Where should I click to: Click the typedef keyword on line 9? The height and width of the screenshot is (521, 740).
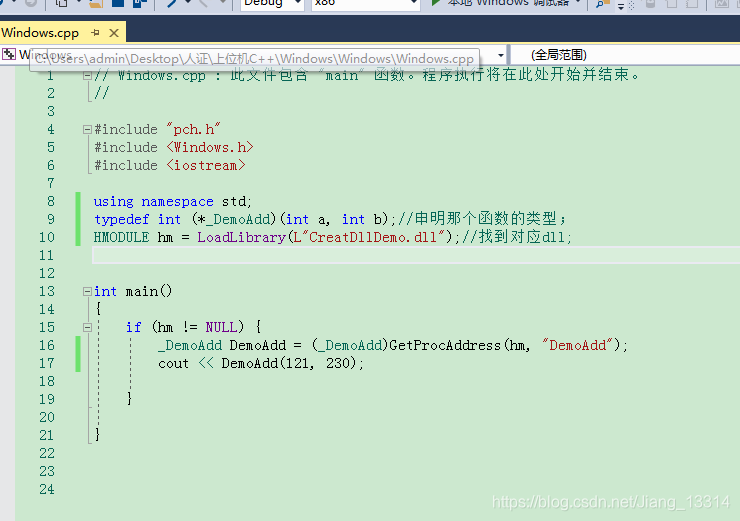click(121, 219)
